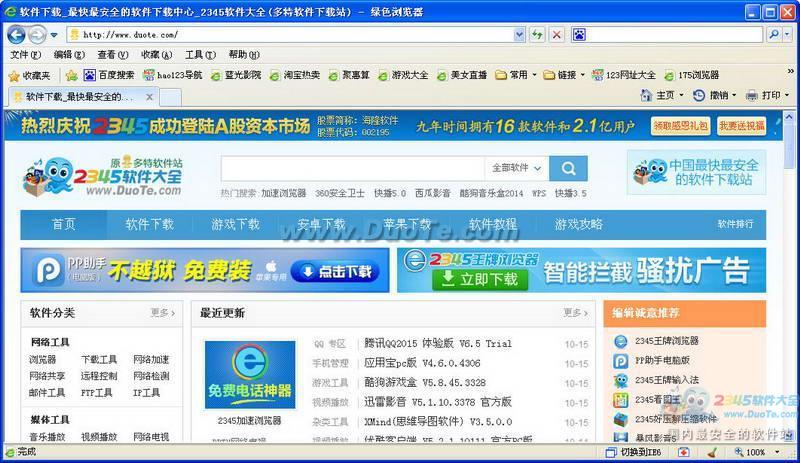Open the 收藏 menu

coord(156,55)
